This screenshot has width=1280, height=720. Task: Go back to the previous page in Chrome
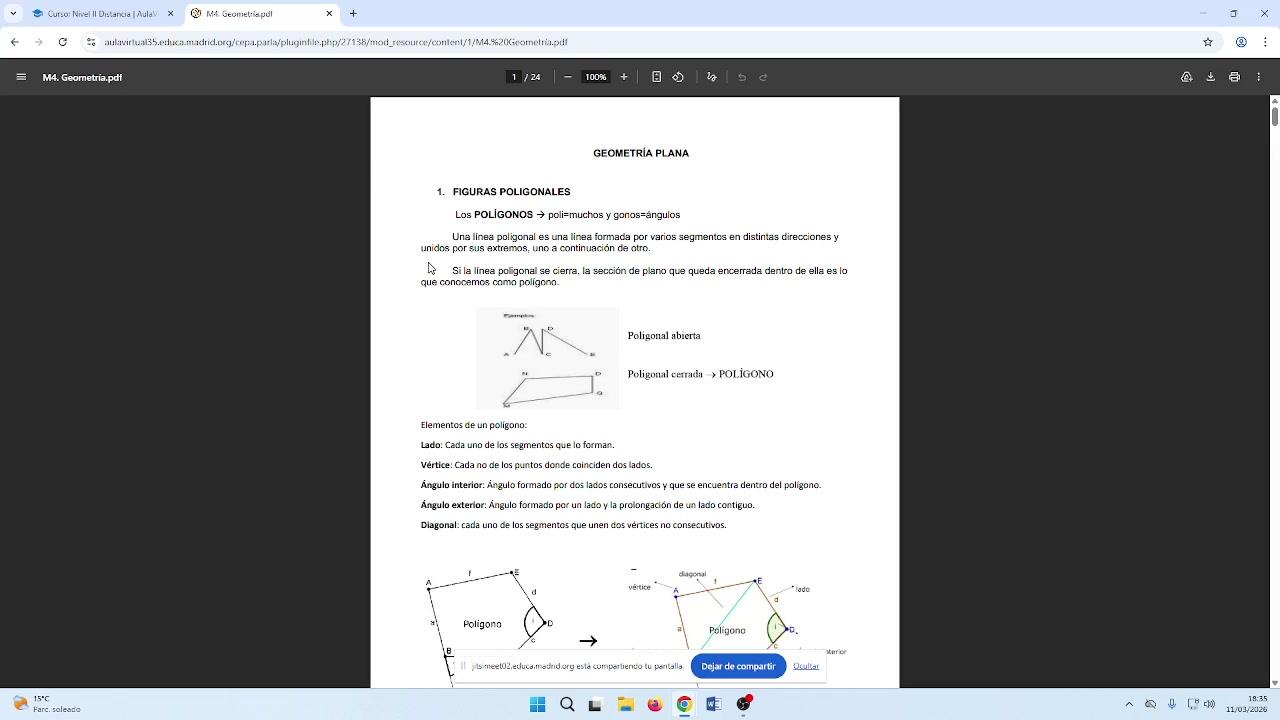point(14,42)
